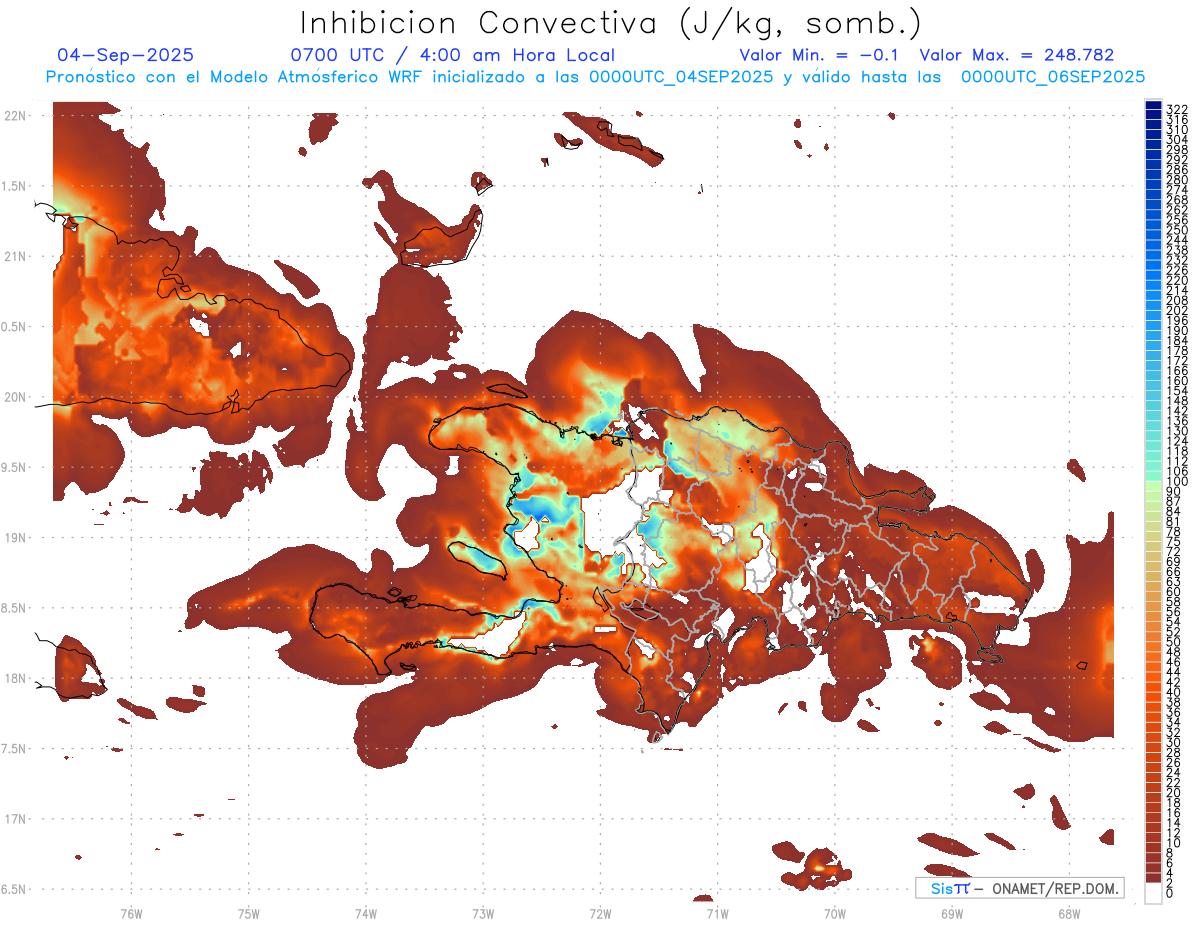Click the 0700 UTC local time text
This screenshot has height=927, width=1200.
[452, 55]
